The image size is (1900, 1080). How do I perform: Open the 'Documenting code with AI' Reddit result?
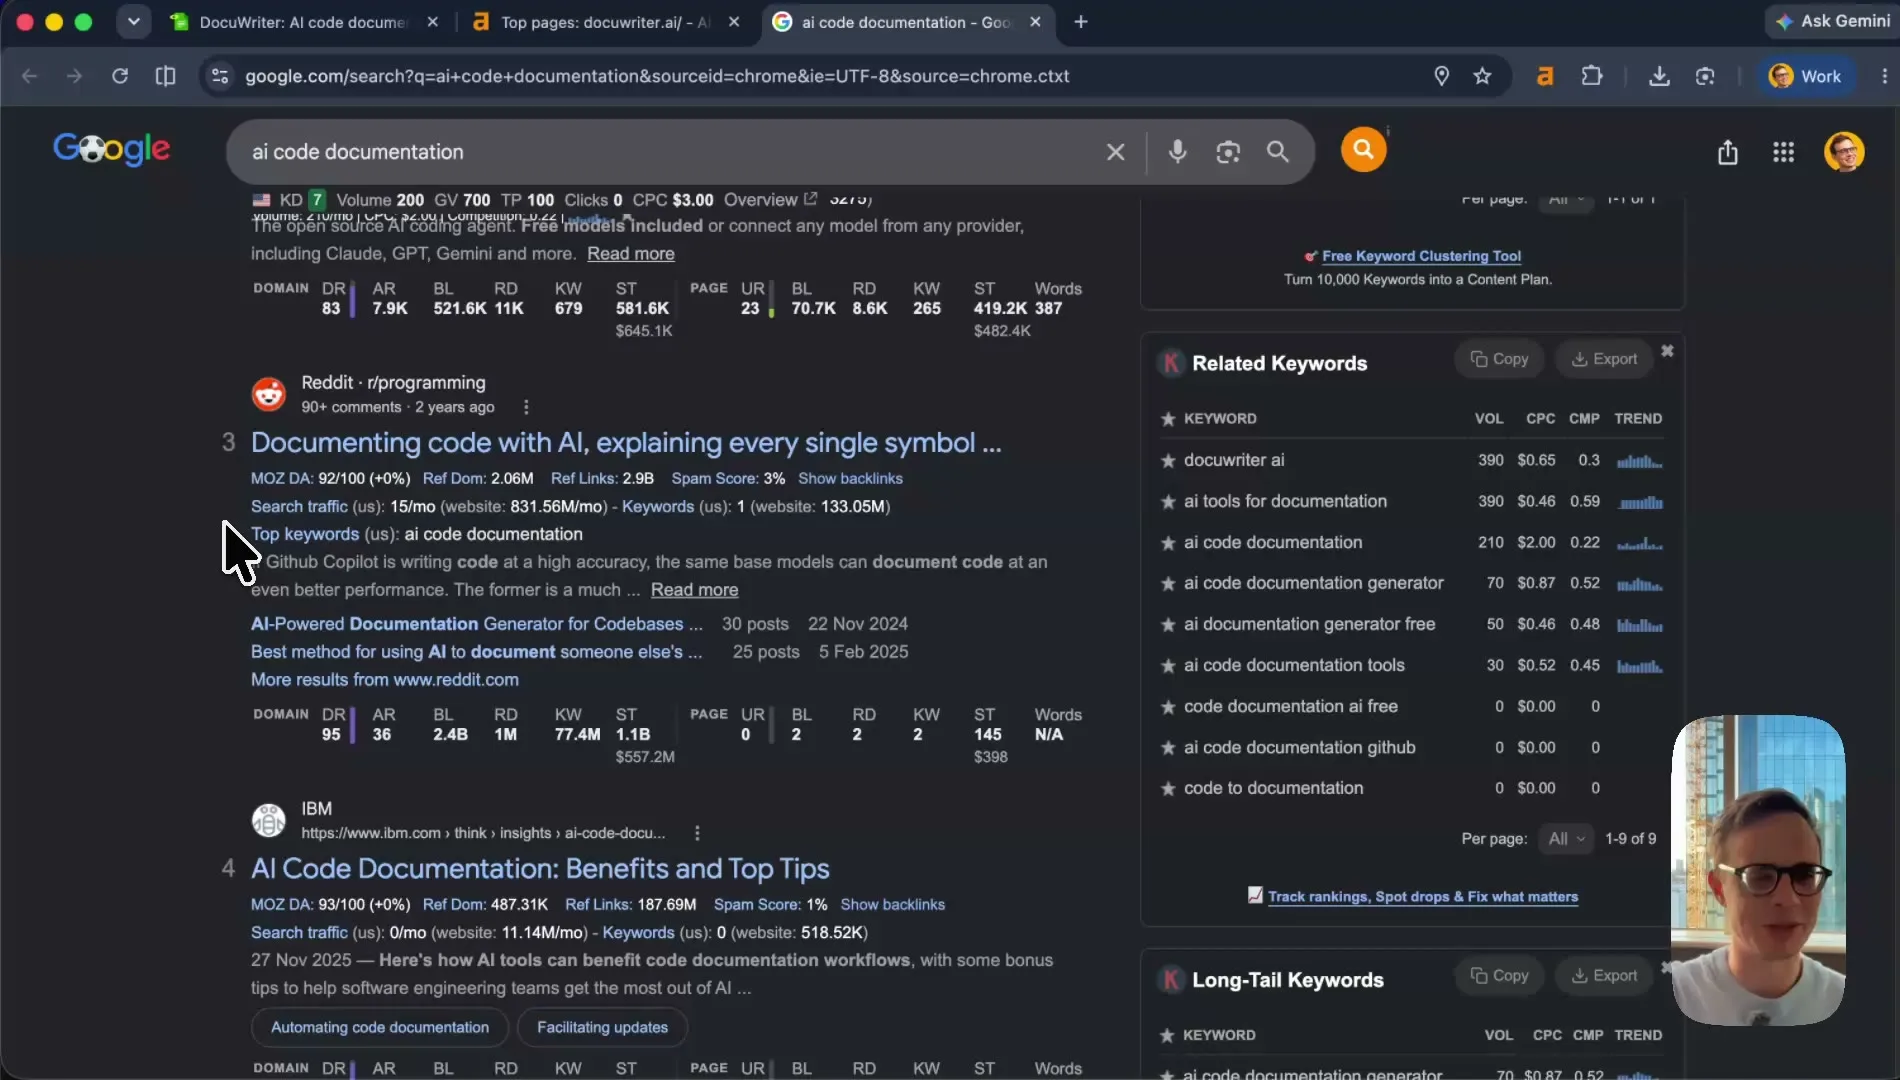pyautogui.click(x=626, y=443)
